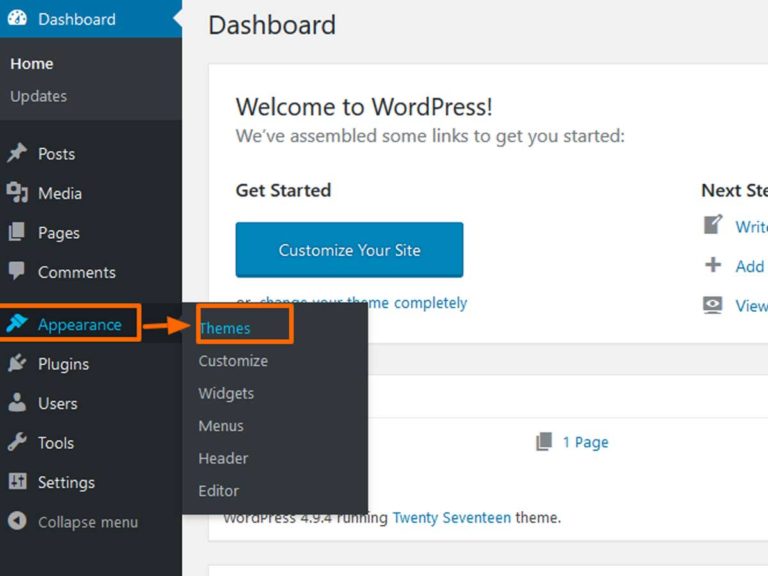Click the Customize Your Site button
The image size is (768, 576).
click(349, 250)
